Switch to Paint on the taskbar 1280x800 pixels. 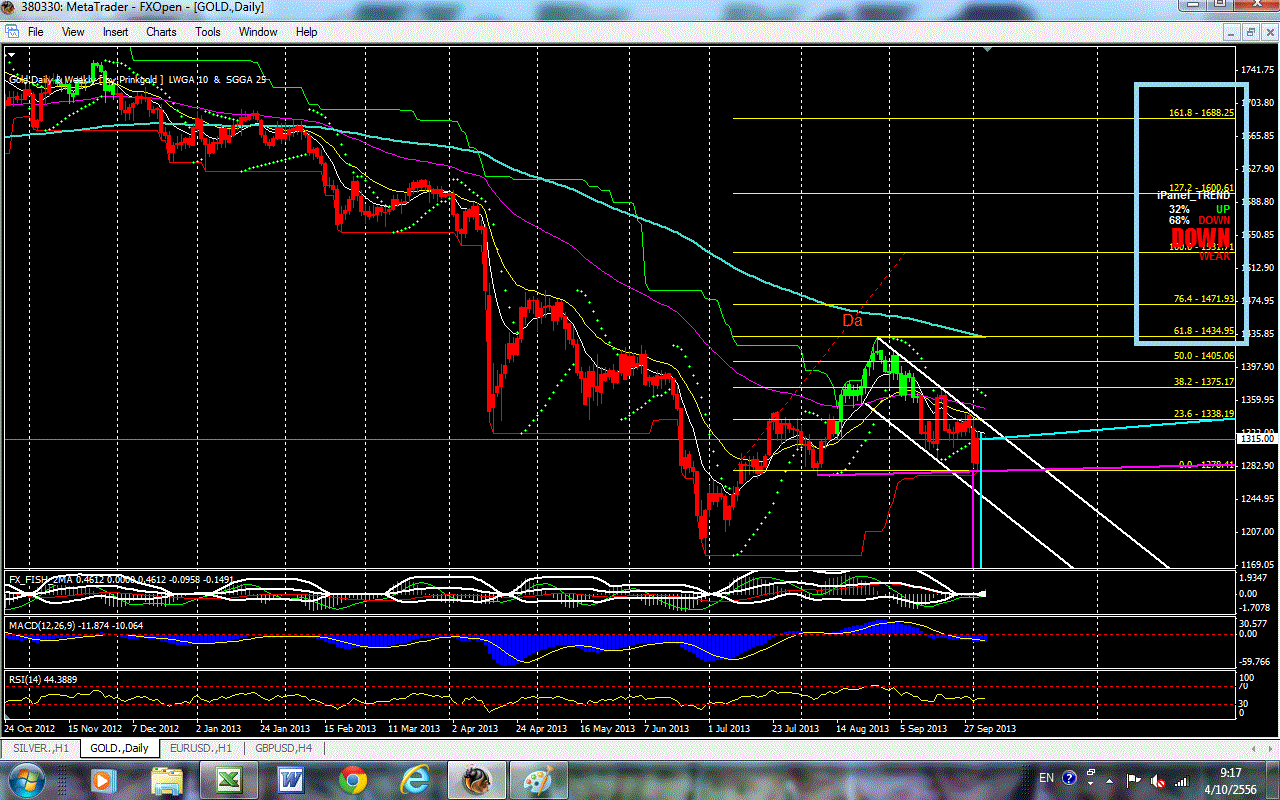click(538, 779)
